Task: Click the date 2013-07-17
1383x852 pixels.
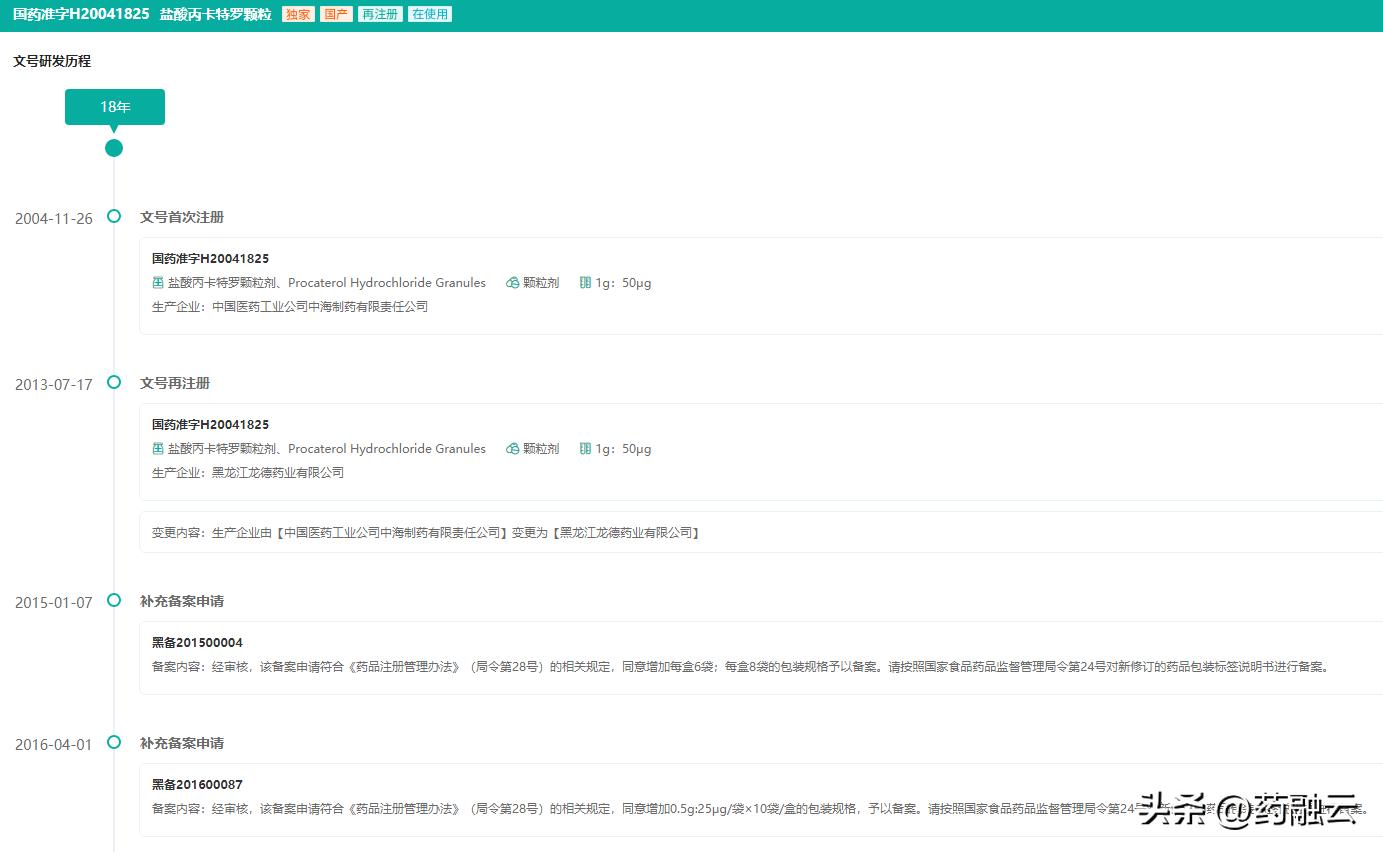Action: pyautogui.click(x=54, y=385)
